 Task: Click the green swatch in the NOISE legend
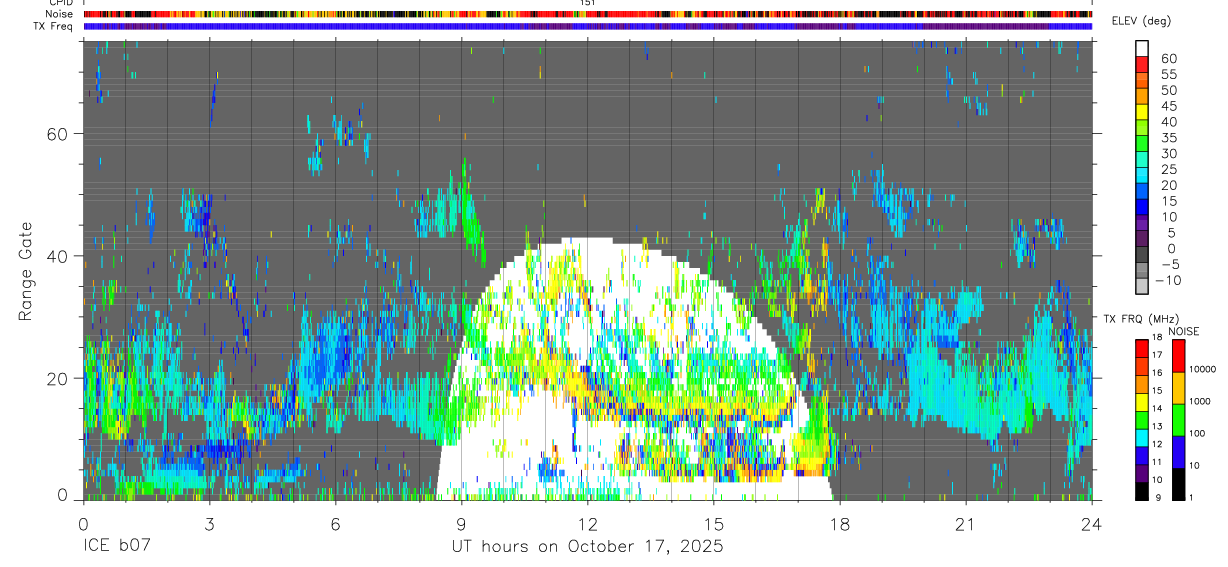[x=1179, y=420]
